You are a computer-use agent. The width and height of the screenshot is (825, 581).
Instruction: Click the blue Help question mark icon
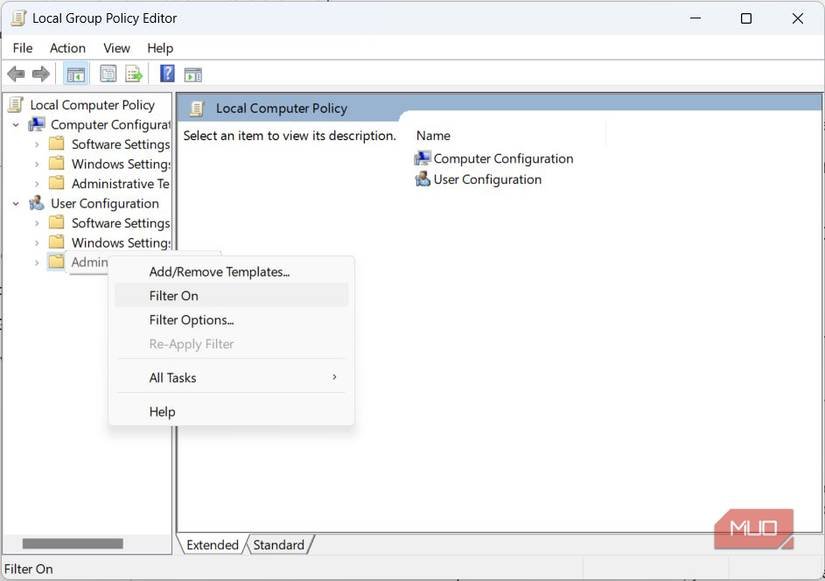[x=167, y=74]
